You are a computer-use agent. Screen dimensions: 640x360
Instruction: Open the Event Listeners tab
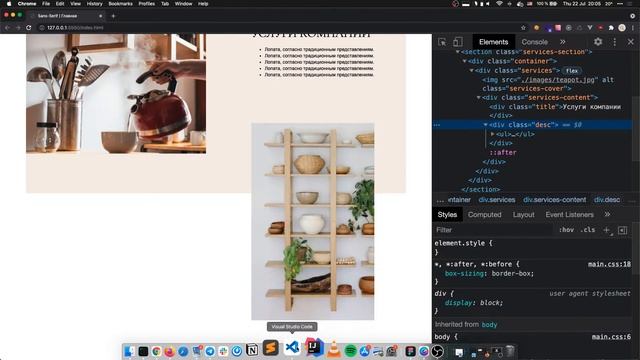click(569, 215)
